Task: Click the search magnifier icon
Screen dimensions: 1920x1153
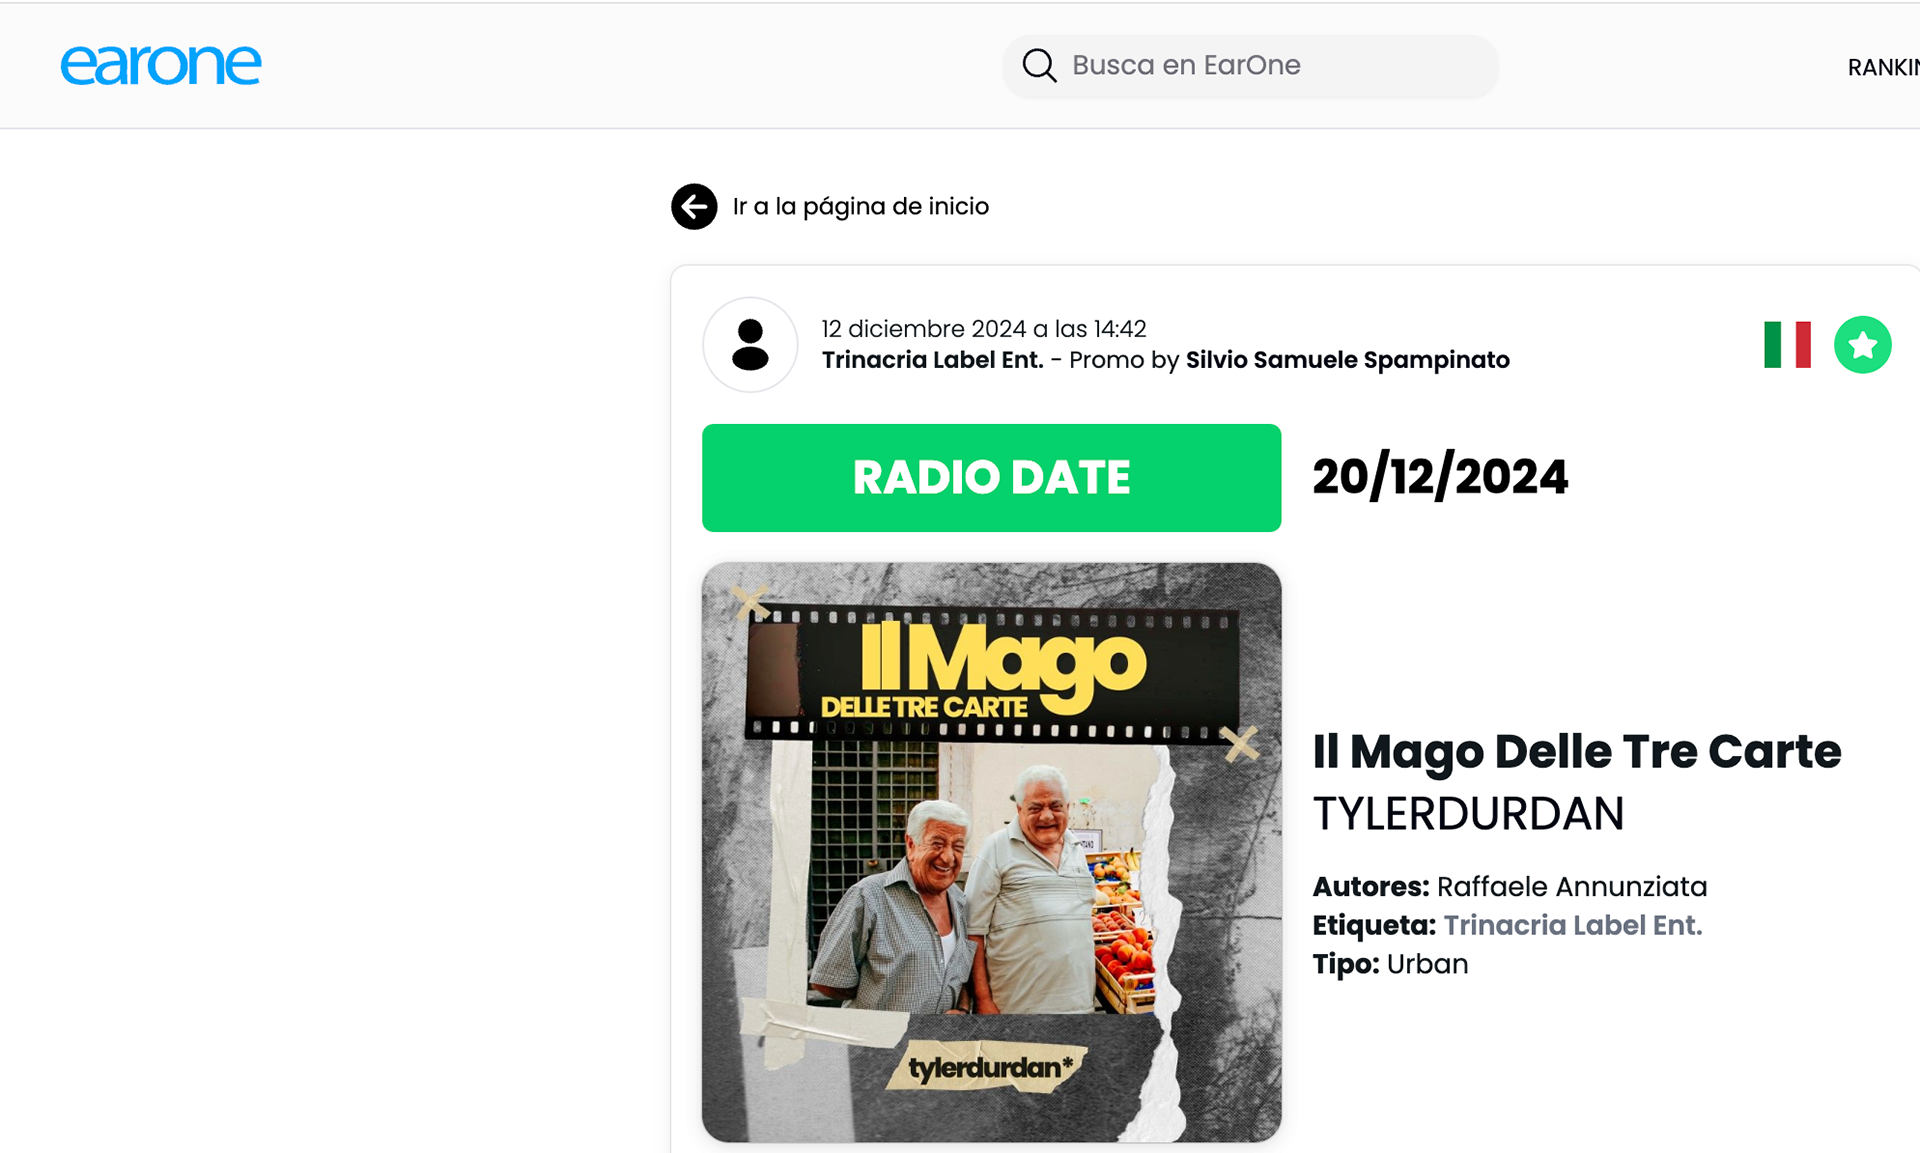Action: coord(1039,66)
